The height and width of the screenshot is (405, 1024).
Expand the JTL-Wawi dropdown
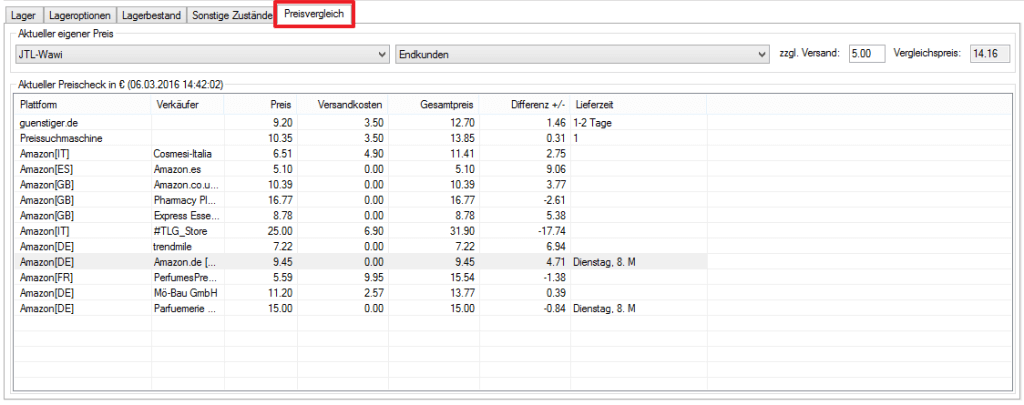(202, 54)
